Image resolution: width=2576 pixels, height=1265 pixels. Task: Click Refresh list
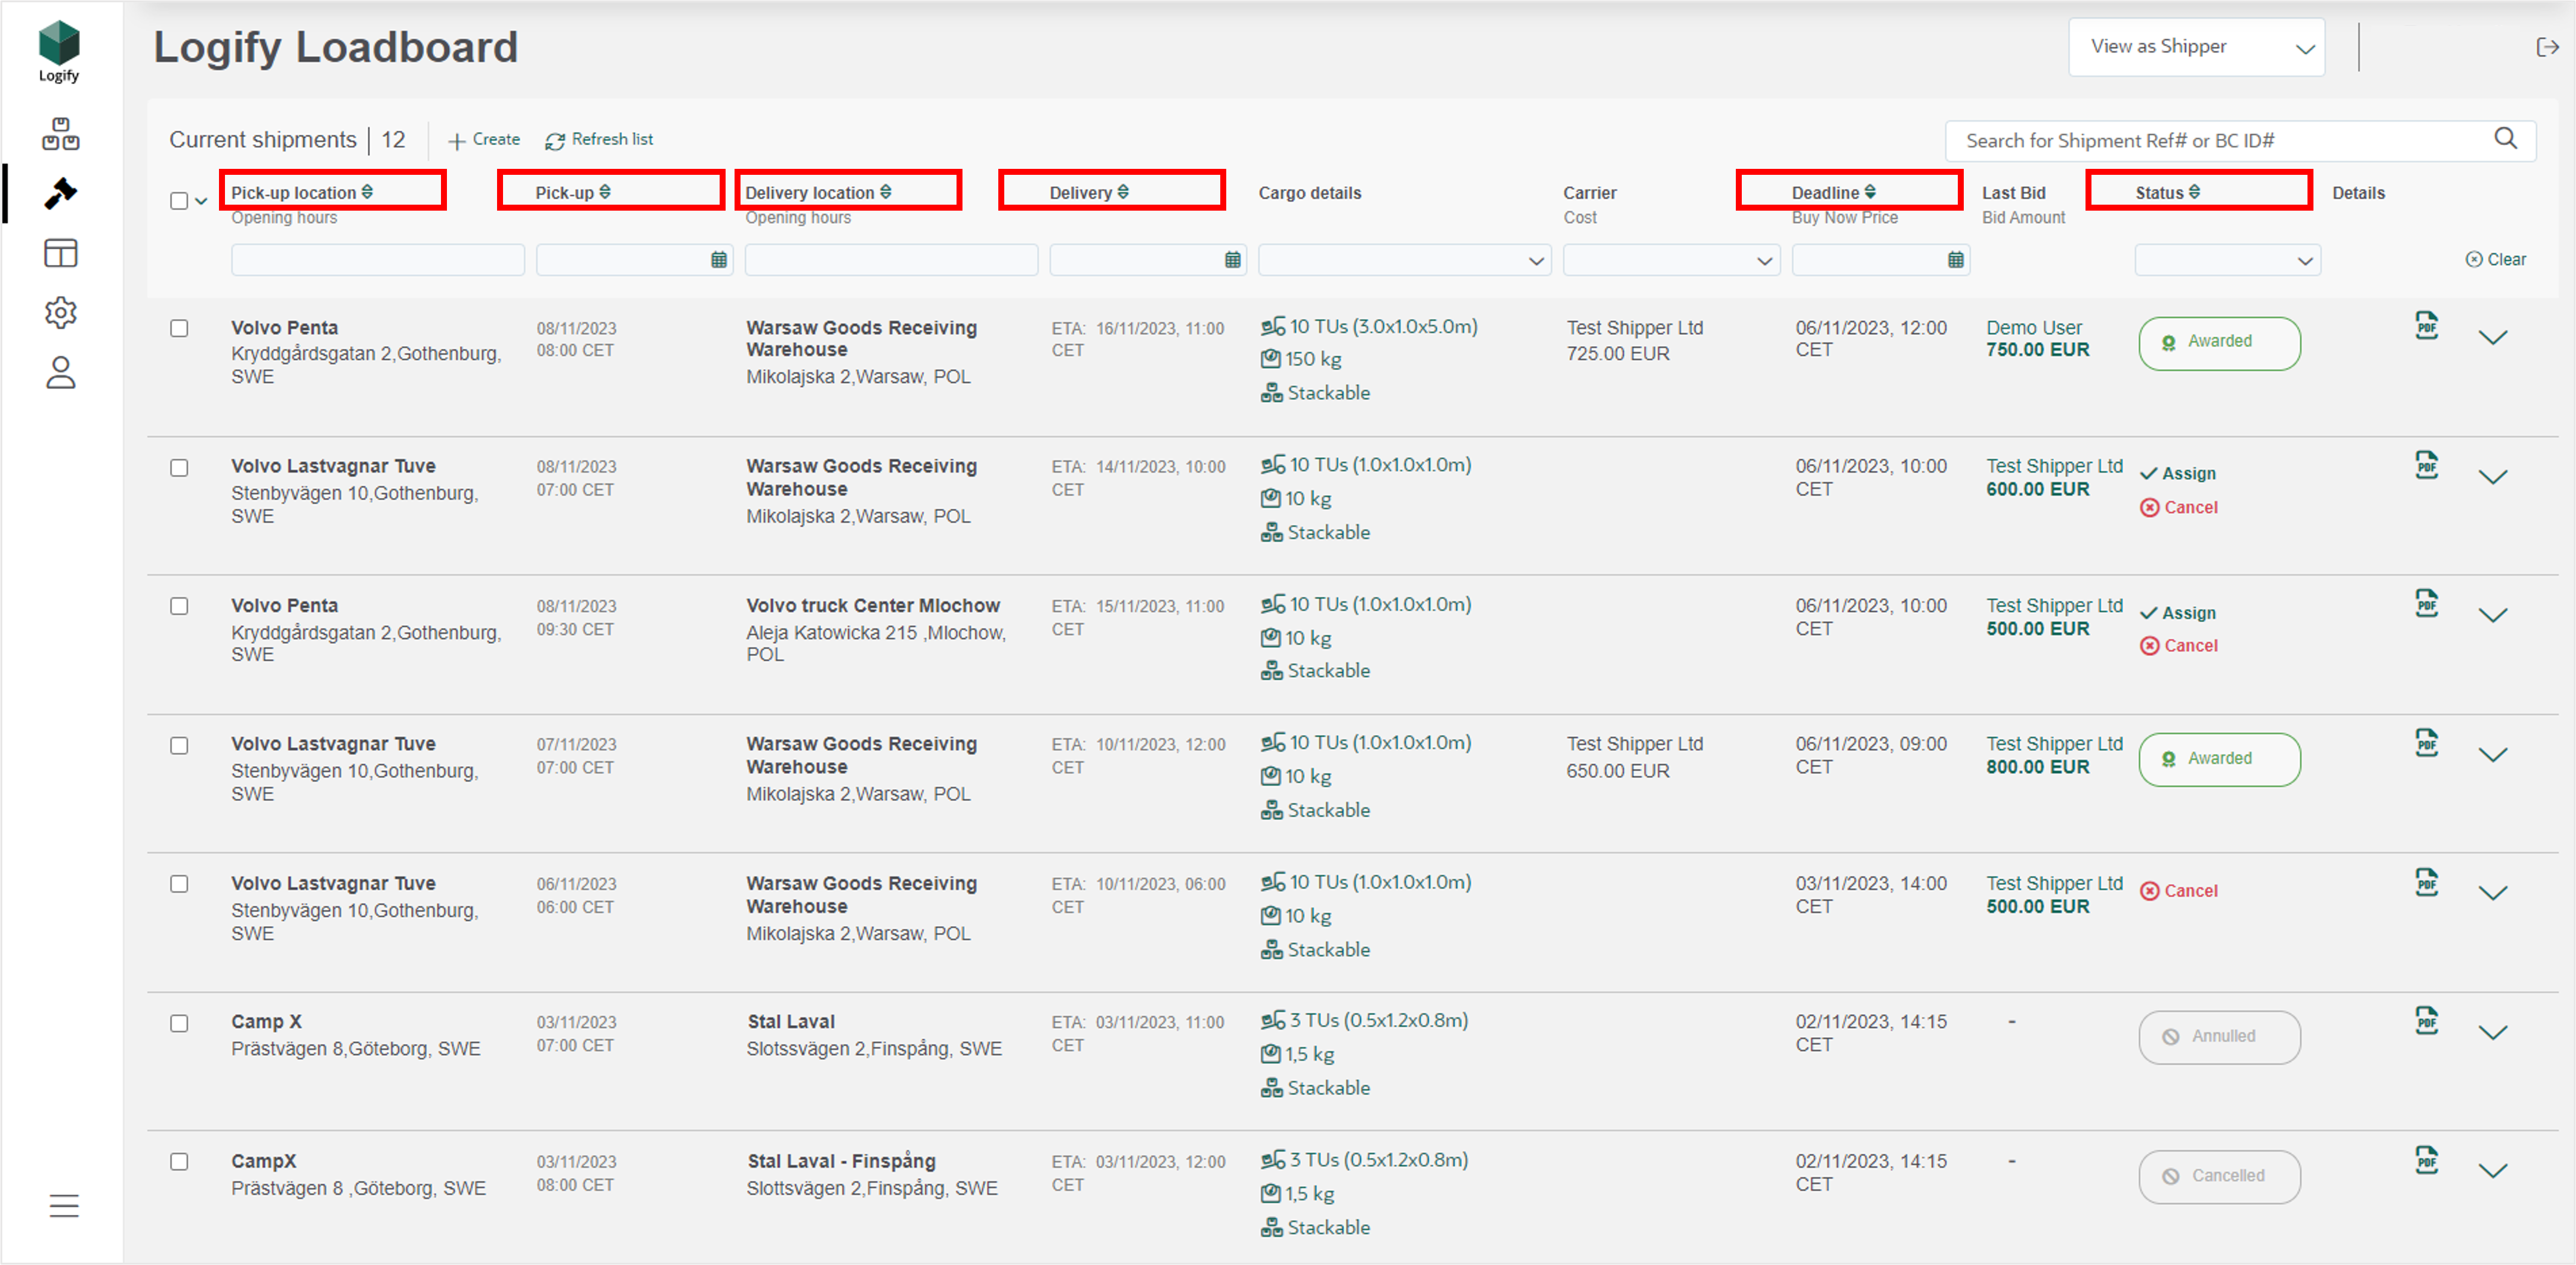click(x=599, y=140)
